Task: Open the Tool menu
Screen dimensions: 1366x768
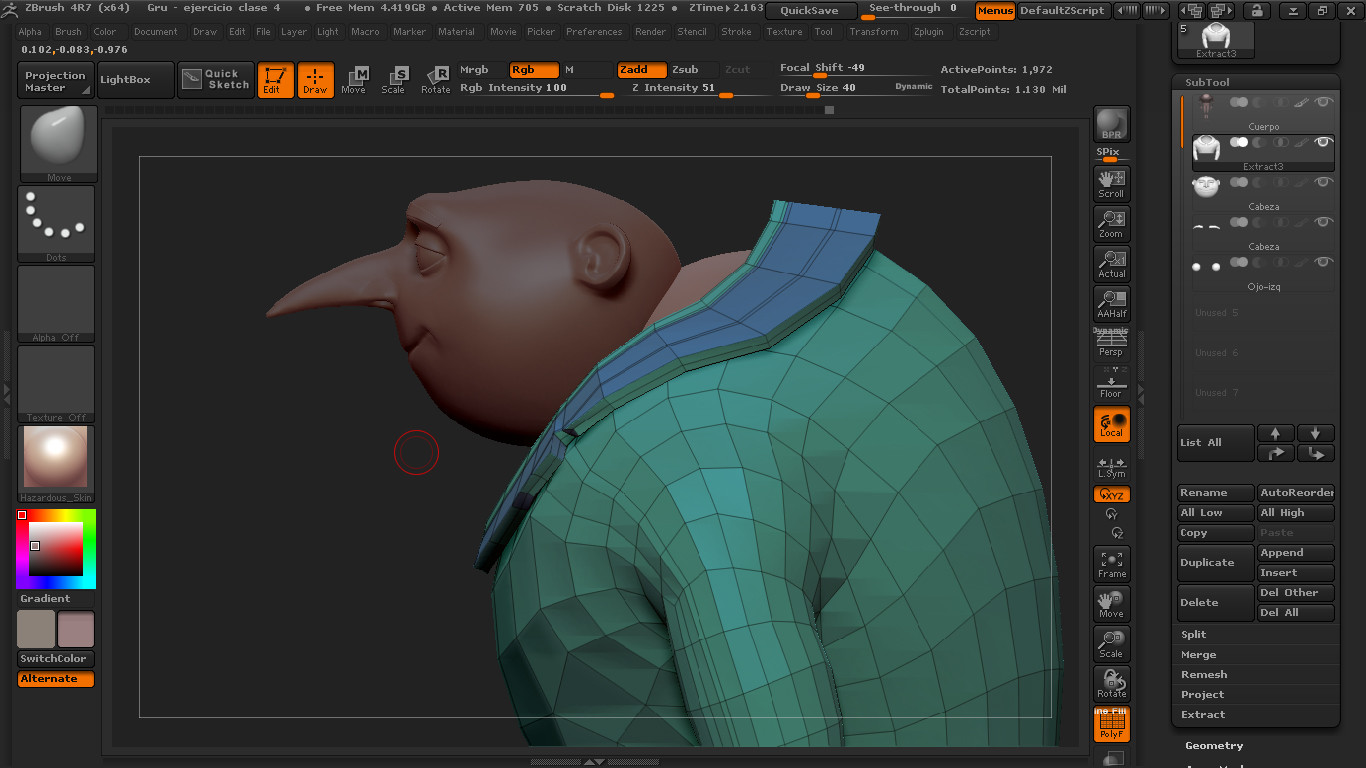Action: click(823, 31)
